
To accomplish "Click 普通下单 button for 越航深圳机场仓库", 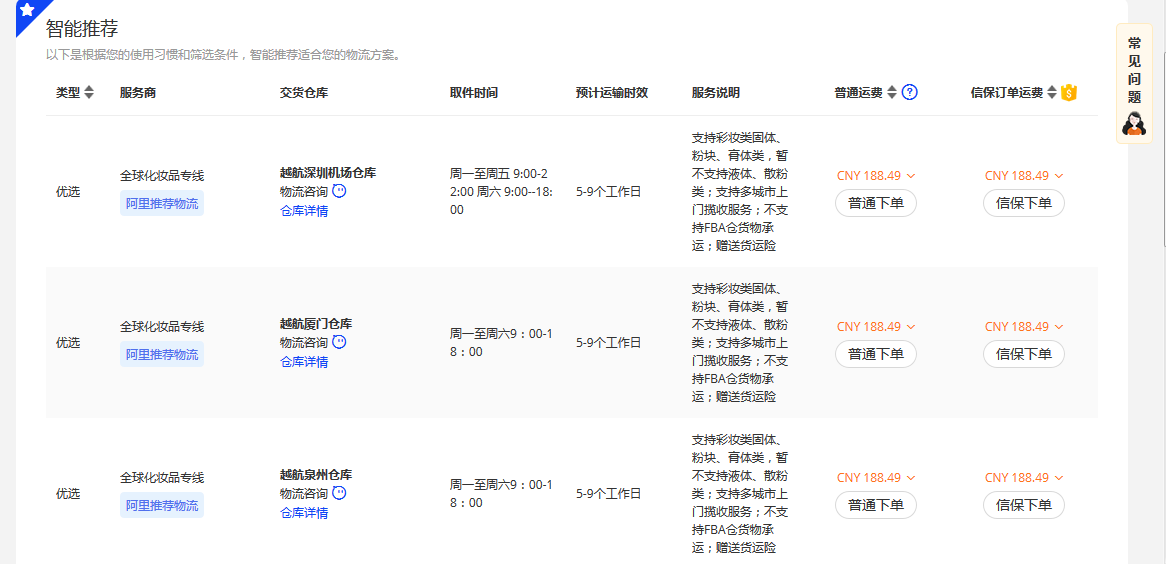I will click(875, 203).
